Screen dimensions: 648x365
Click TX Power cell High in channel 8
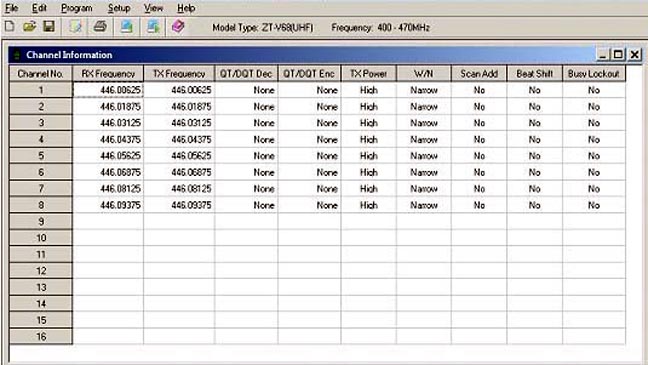click(368, 205)
